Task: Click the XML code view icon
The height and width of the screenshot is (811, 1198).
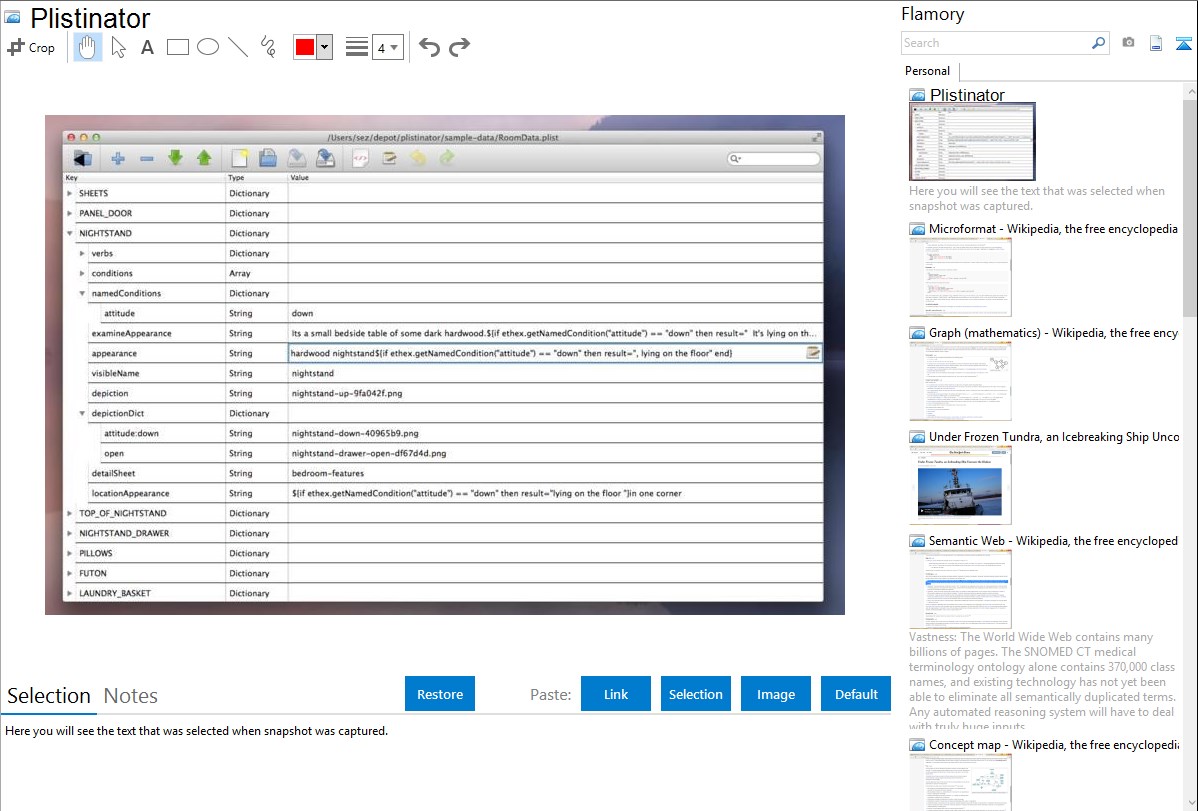Action: (x=361, y=158)
